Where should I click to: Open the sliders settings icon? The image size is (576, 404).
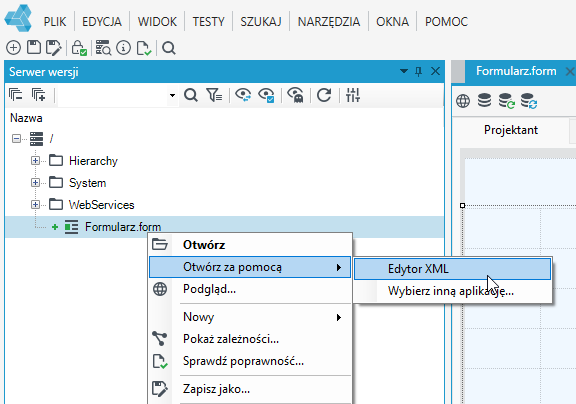coord(353,95)
